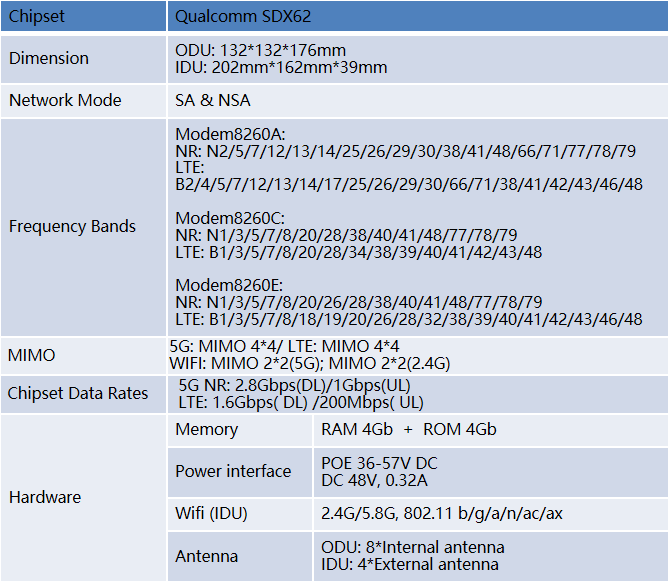Click the Antenna sub-row label

coord(207,556)
